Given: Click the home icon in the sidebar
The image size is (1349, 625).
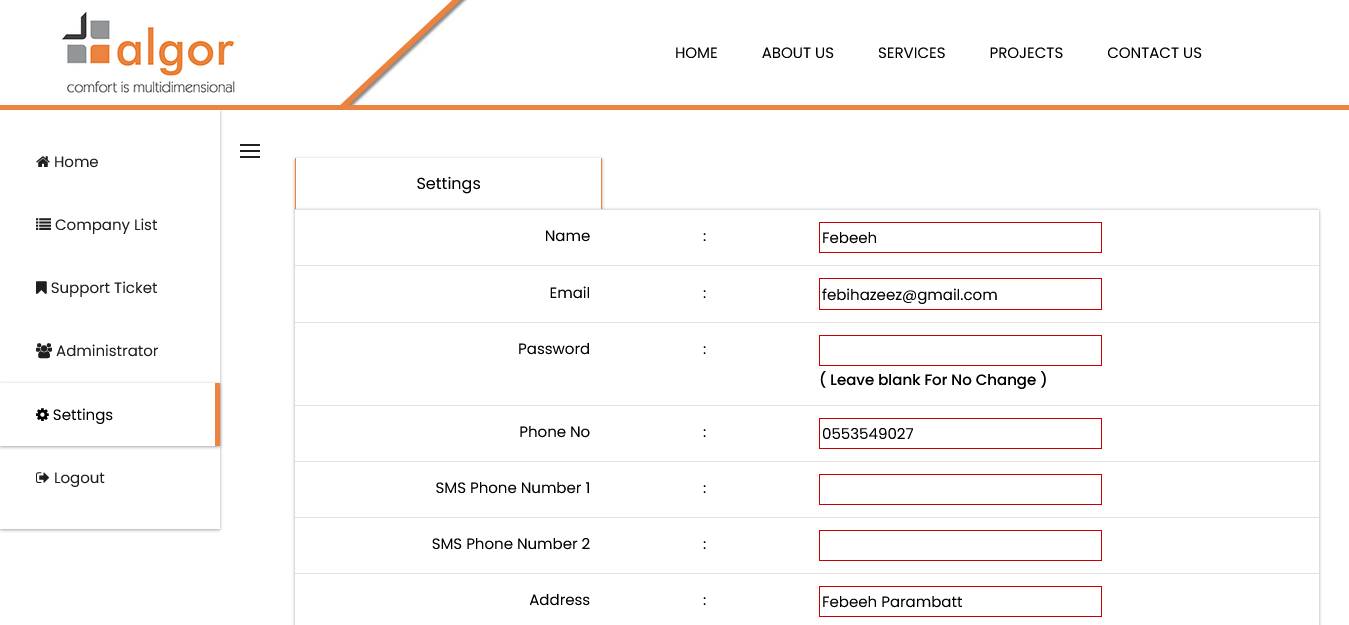Looking at the screenshot, I should point(43,162).
